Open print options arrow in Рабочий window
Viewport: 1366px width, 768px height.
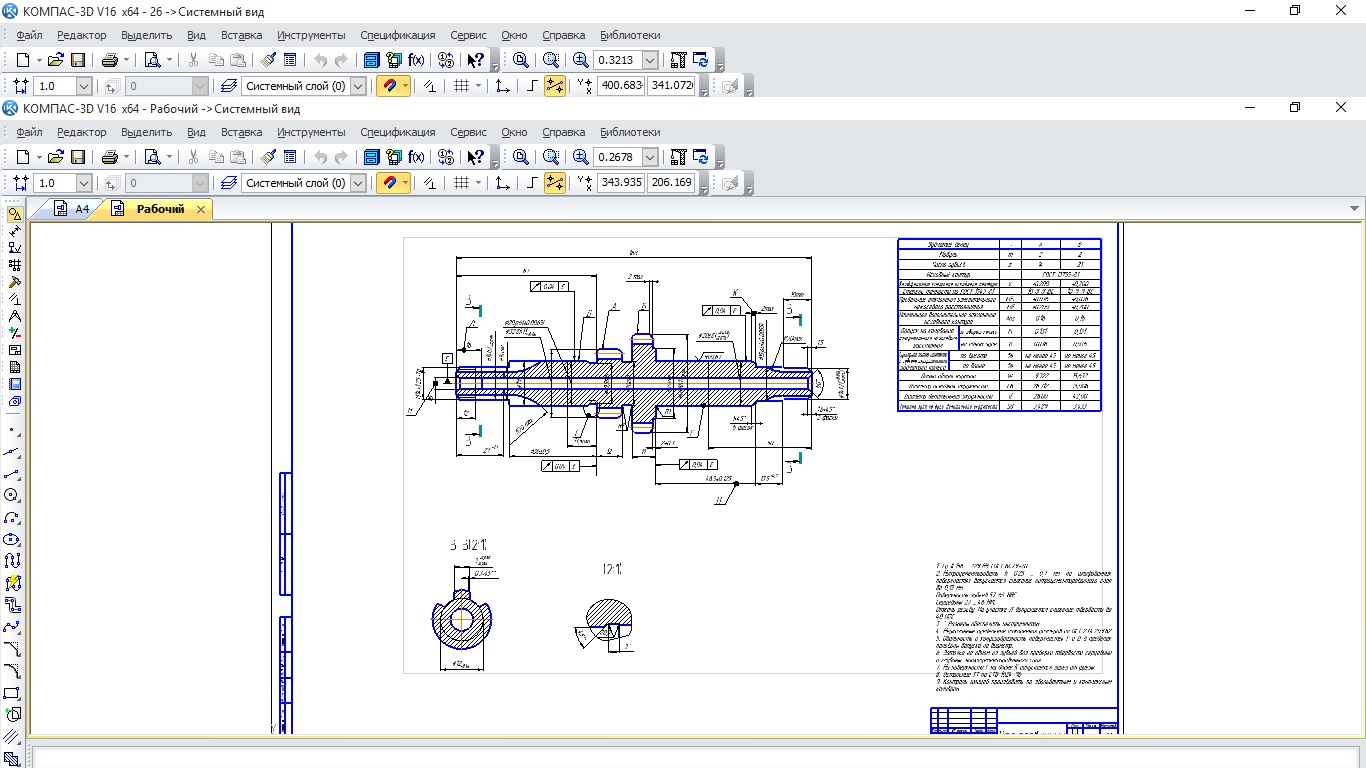click(126, 157)
